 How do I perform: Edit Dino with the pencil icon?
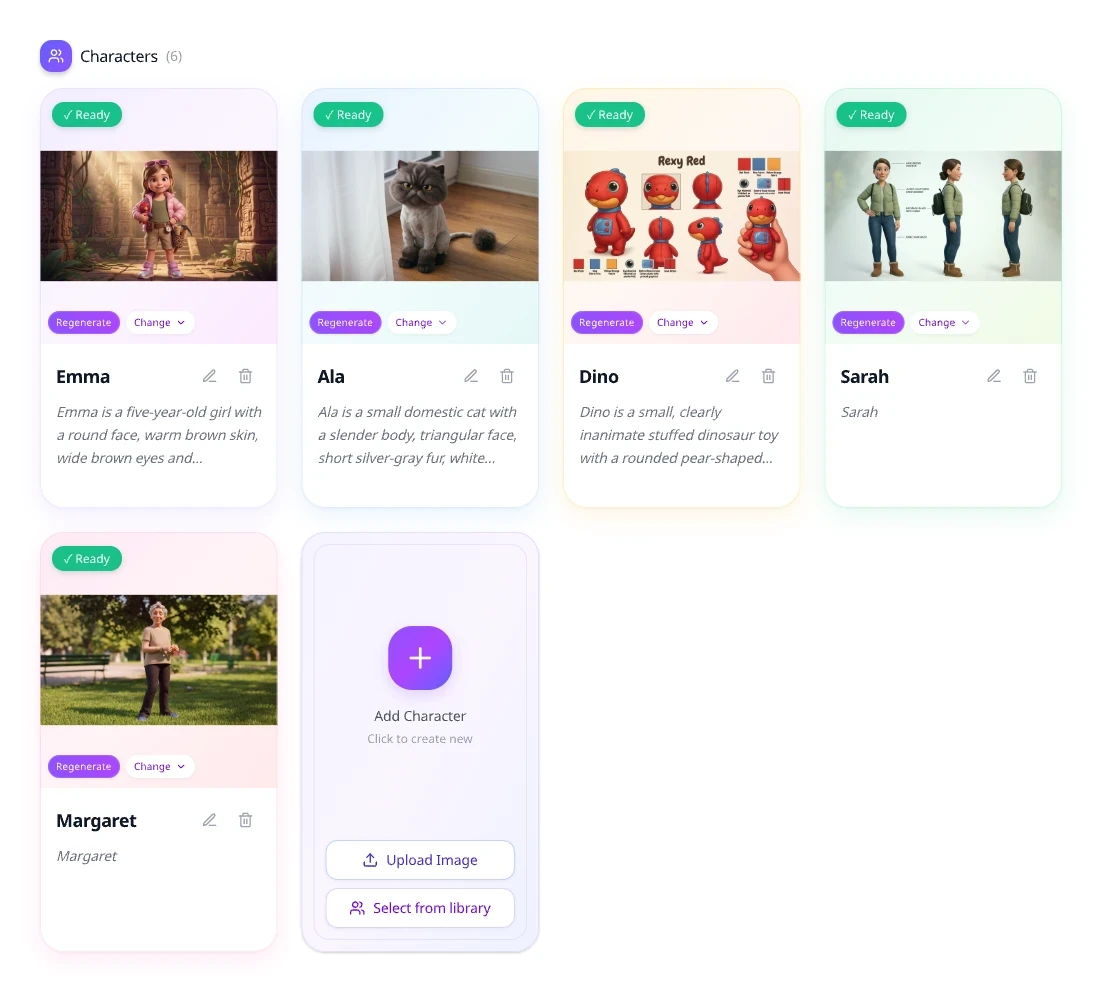tap(732, 376)
